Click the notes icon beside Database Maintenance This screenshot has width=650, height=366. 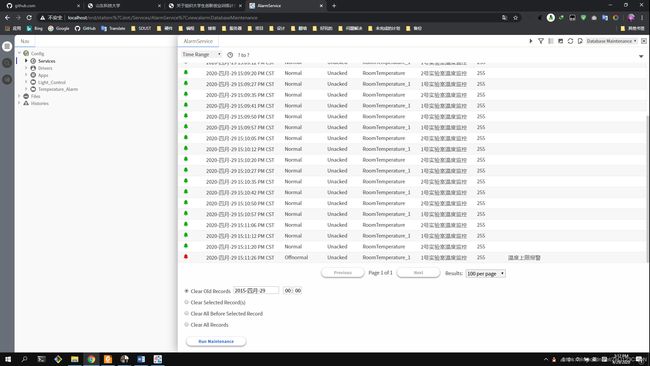[x=580, y=41]
